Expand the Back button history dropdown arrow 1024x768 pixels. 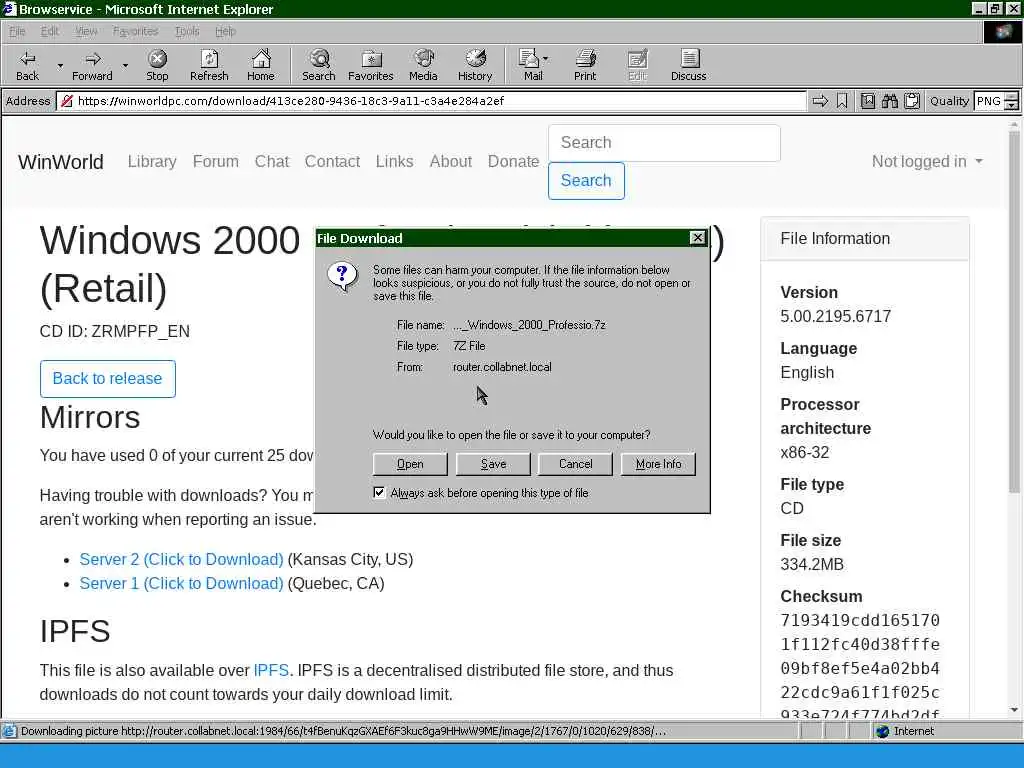(60, 65)
